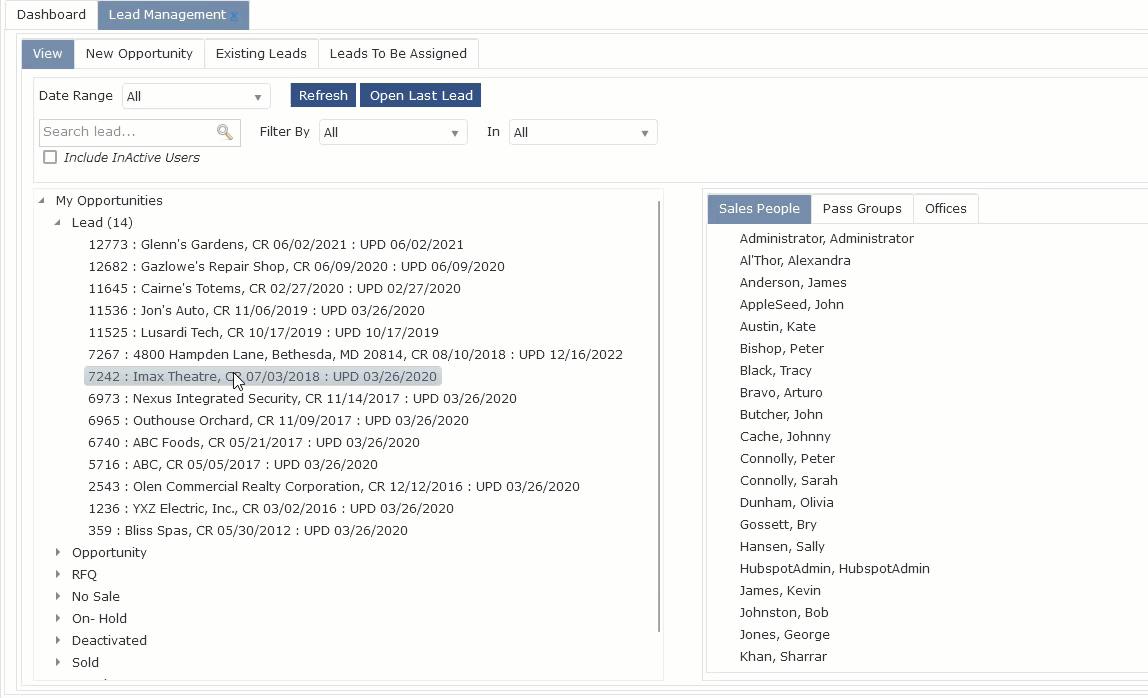This screenshot has height=698, width=1148.
Task: Open the Existing Leads tab
Action: (x=261, y=53)
